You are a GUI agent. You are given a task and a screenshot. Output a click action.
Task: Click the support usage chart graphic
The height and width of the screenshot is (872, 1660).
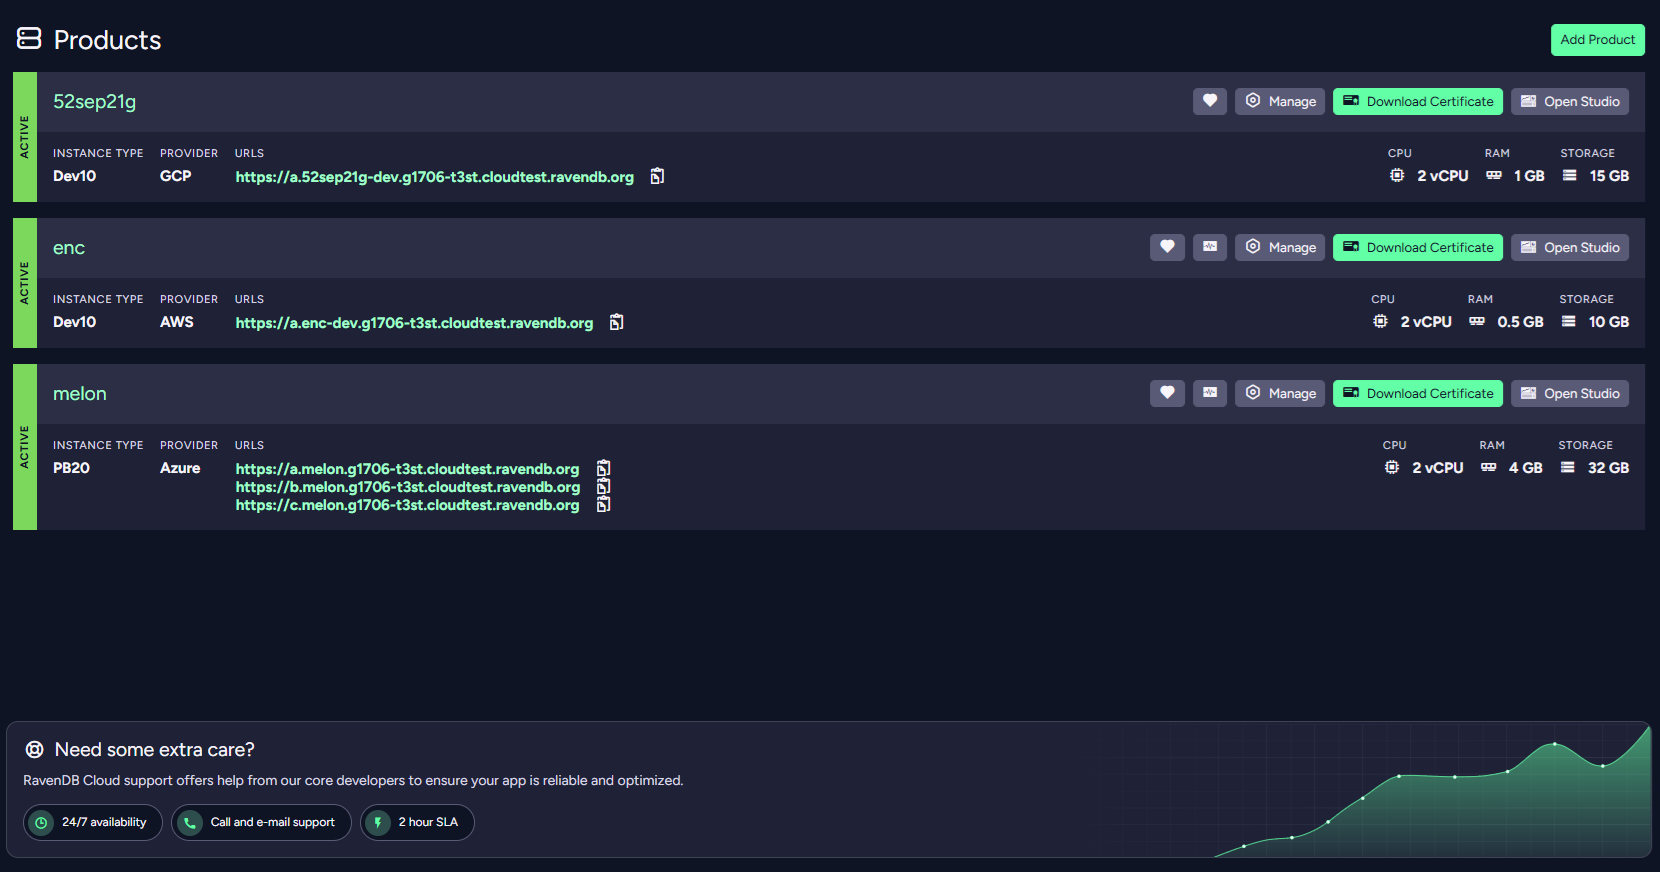pos(1432,793)
